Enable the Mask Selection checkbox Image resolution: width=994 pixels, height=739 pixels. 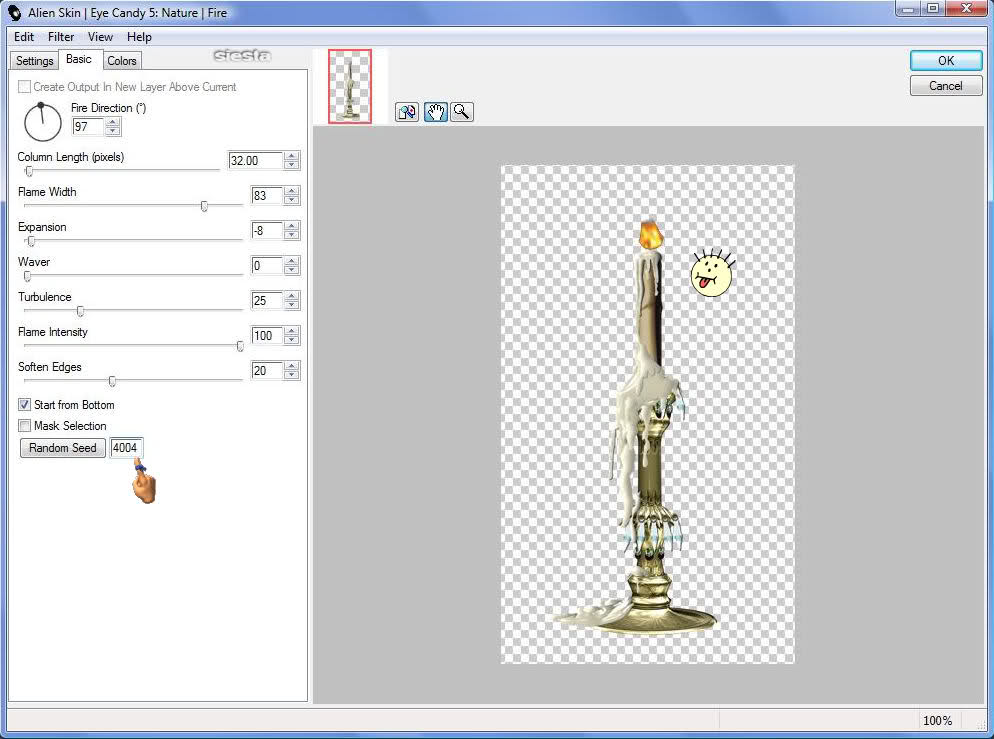coord(25,425)
